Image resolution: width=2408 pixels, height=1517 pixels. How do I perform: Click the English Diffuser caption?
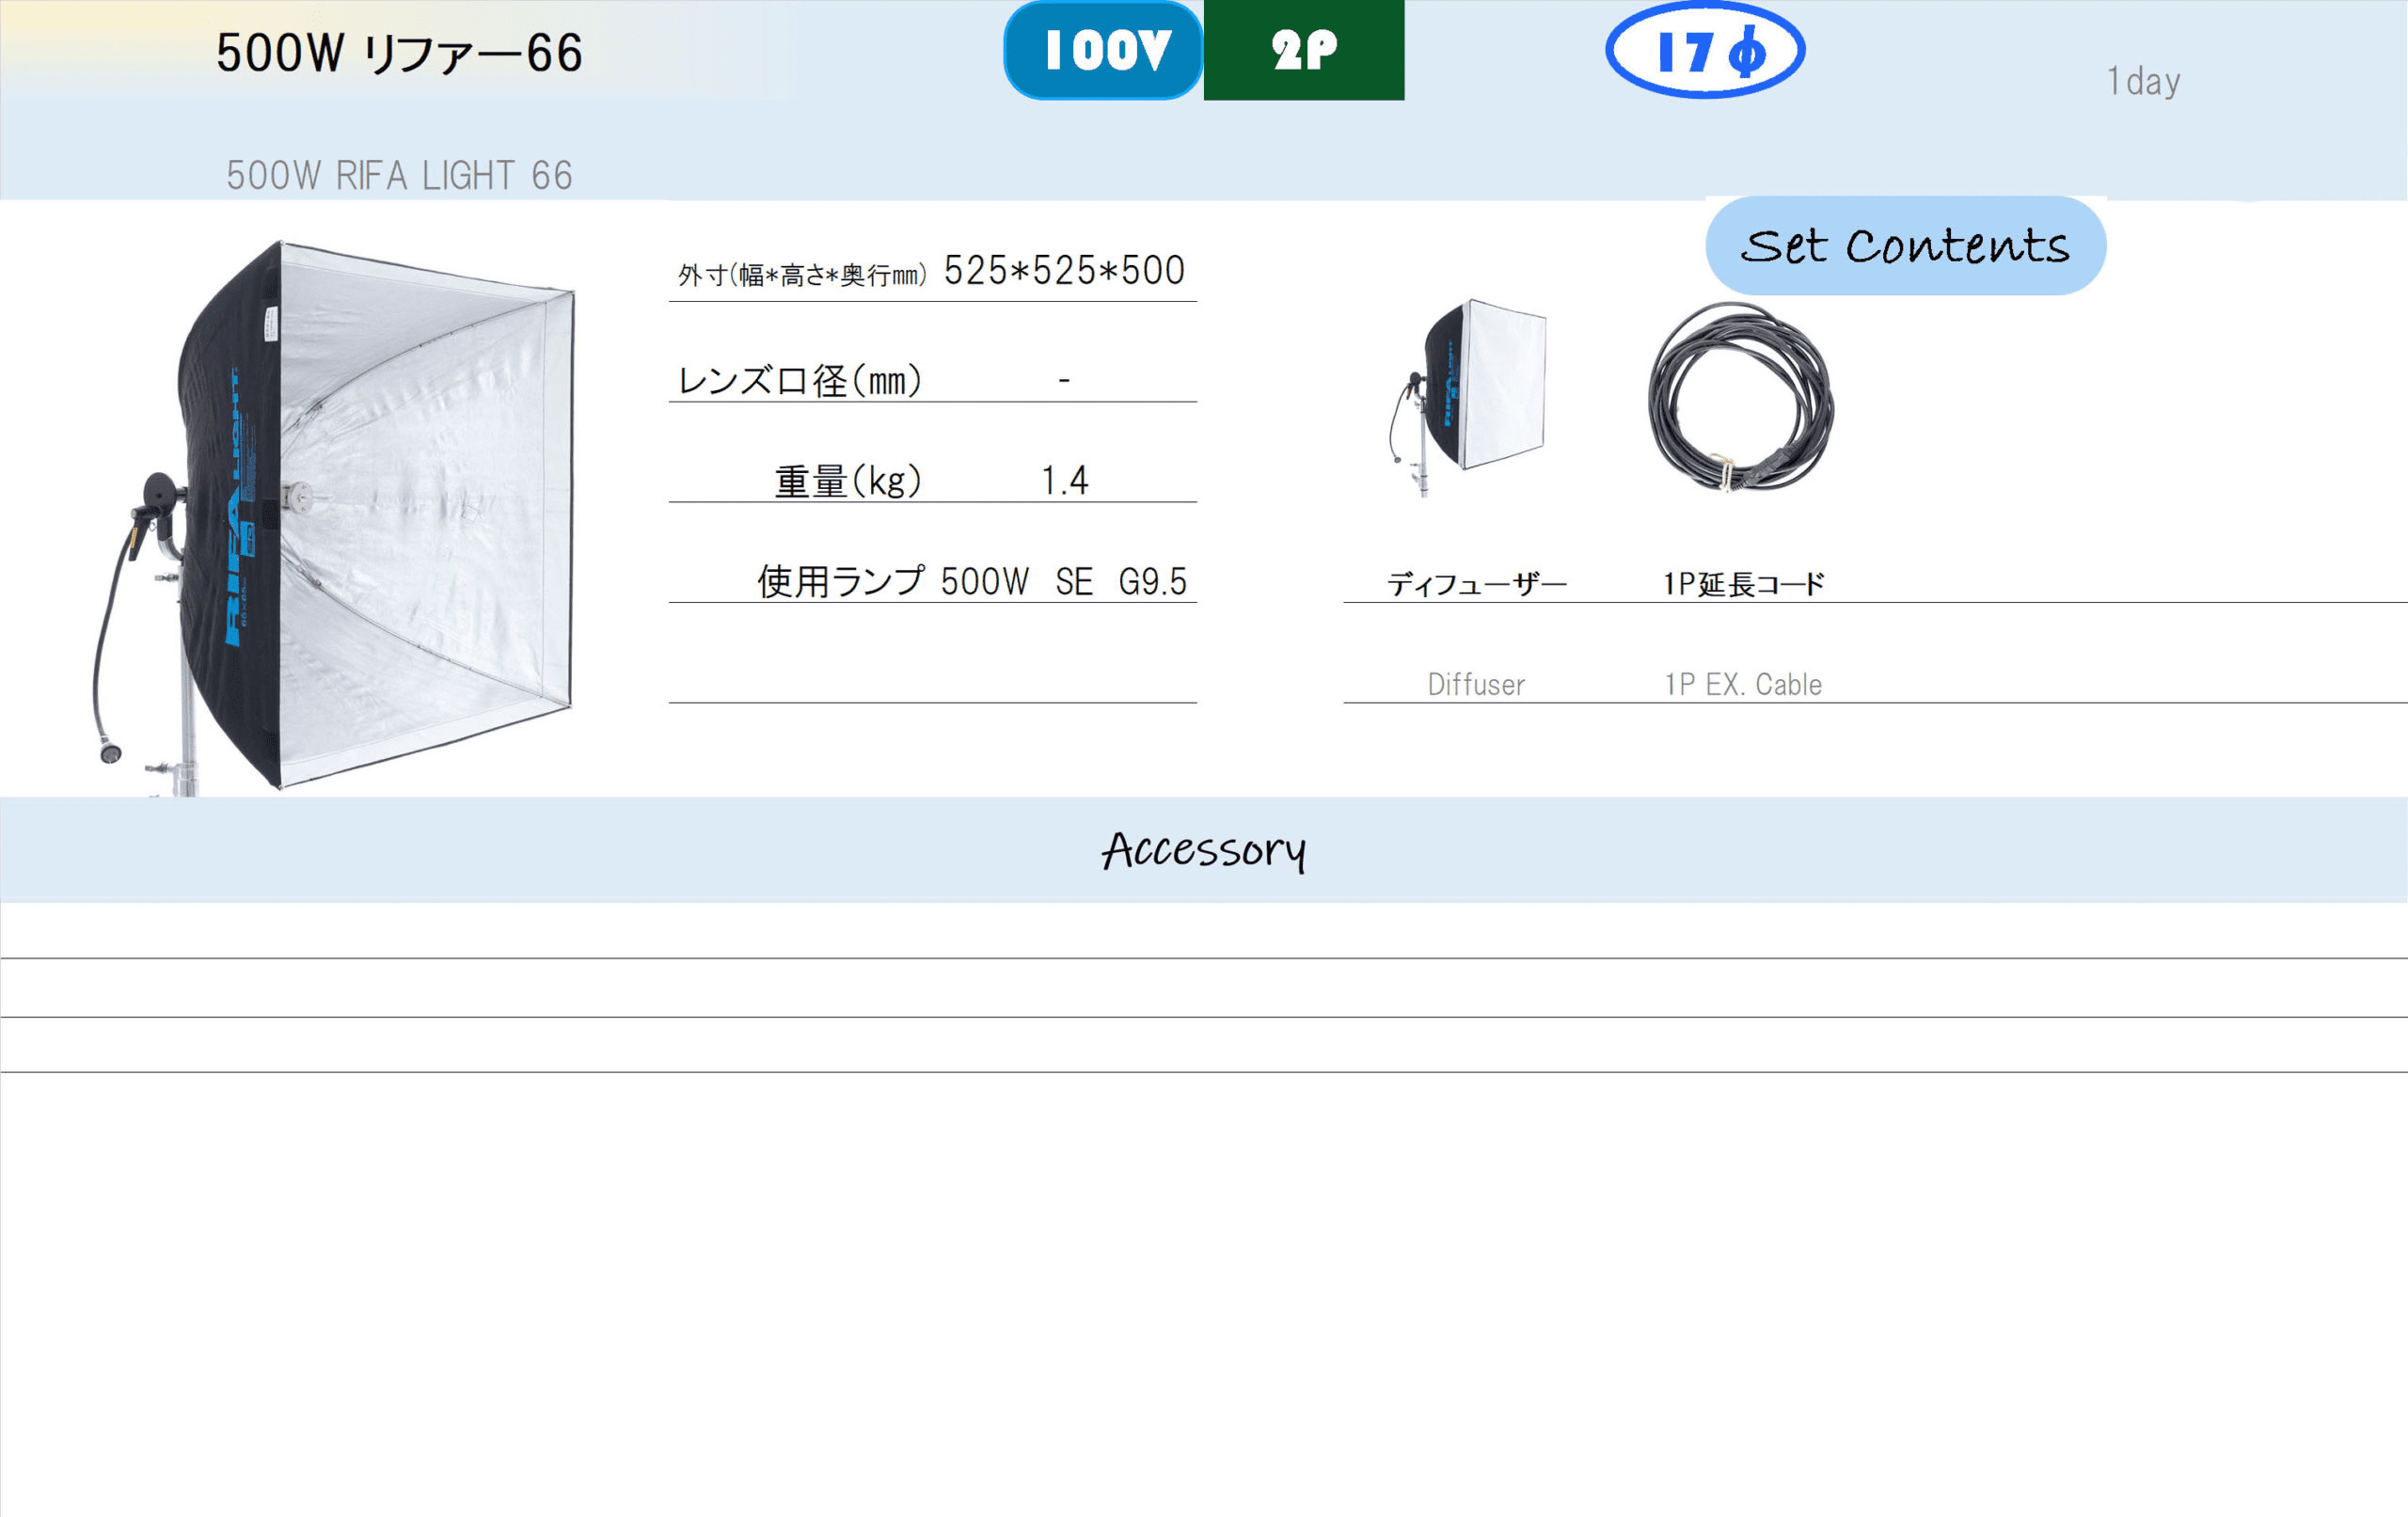1476,685
